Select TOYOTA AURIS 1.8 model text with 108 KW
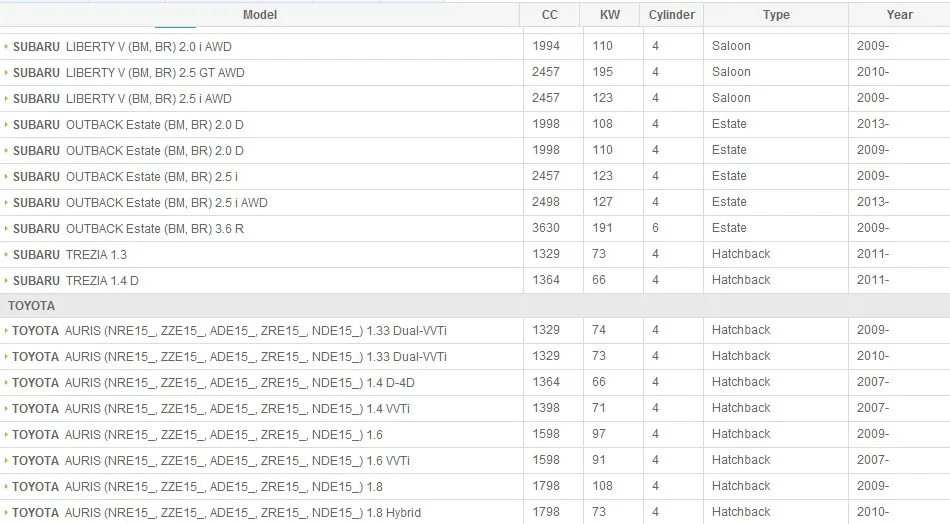The height and width of the screenshot is (524, 950). (x=198, y=487)
